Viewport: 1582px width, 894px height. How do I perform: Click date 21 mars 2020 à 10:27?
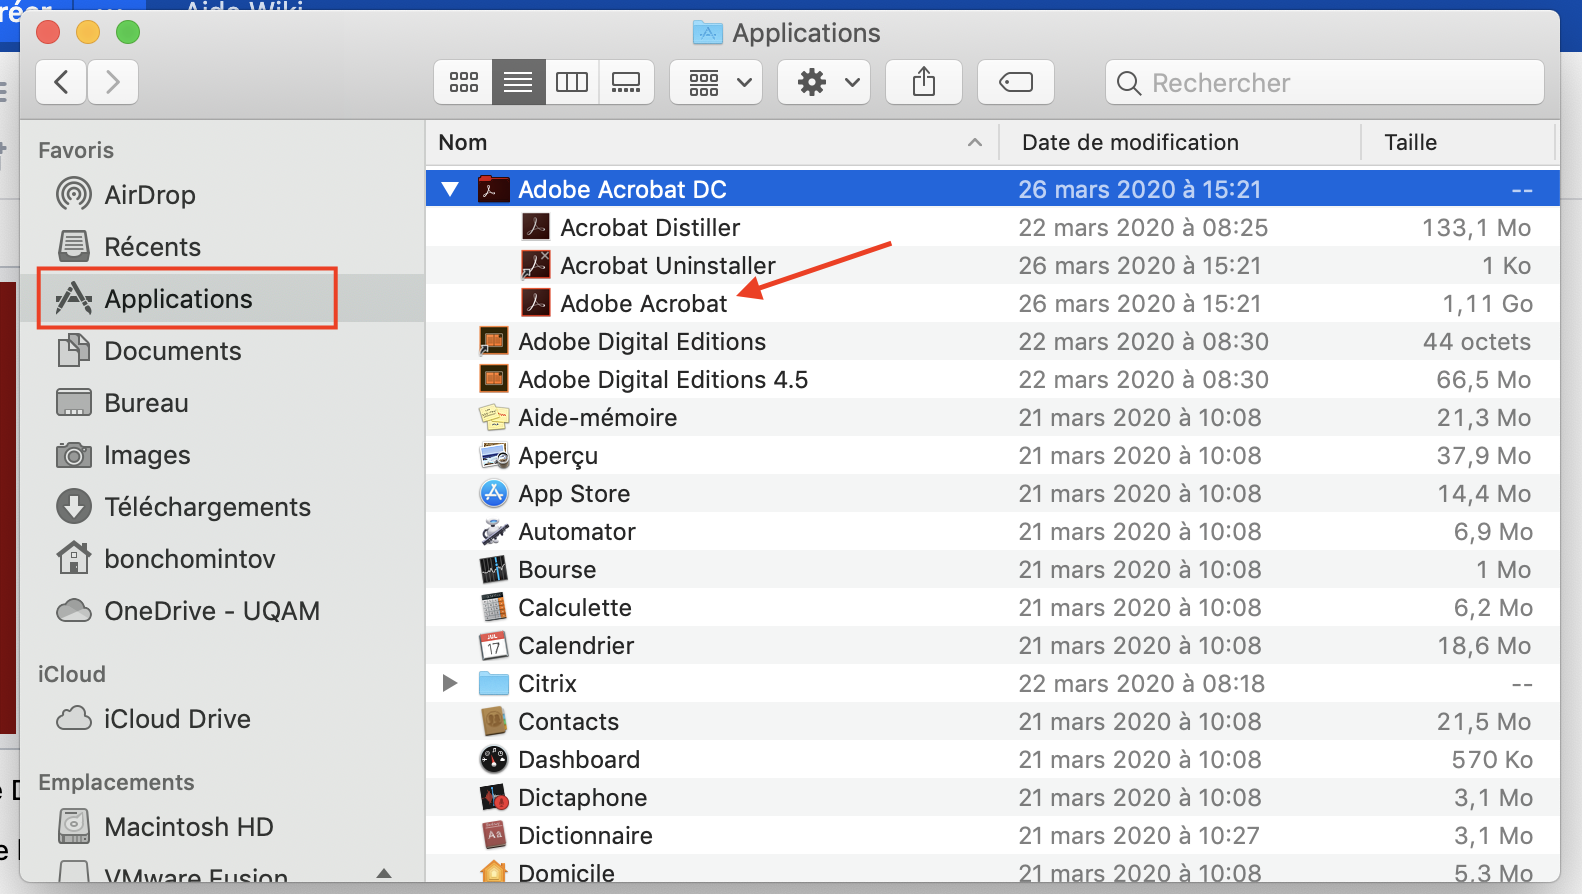pyautogui.click(x=1139, y=835)
